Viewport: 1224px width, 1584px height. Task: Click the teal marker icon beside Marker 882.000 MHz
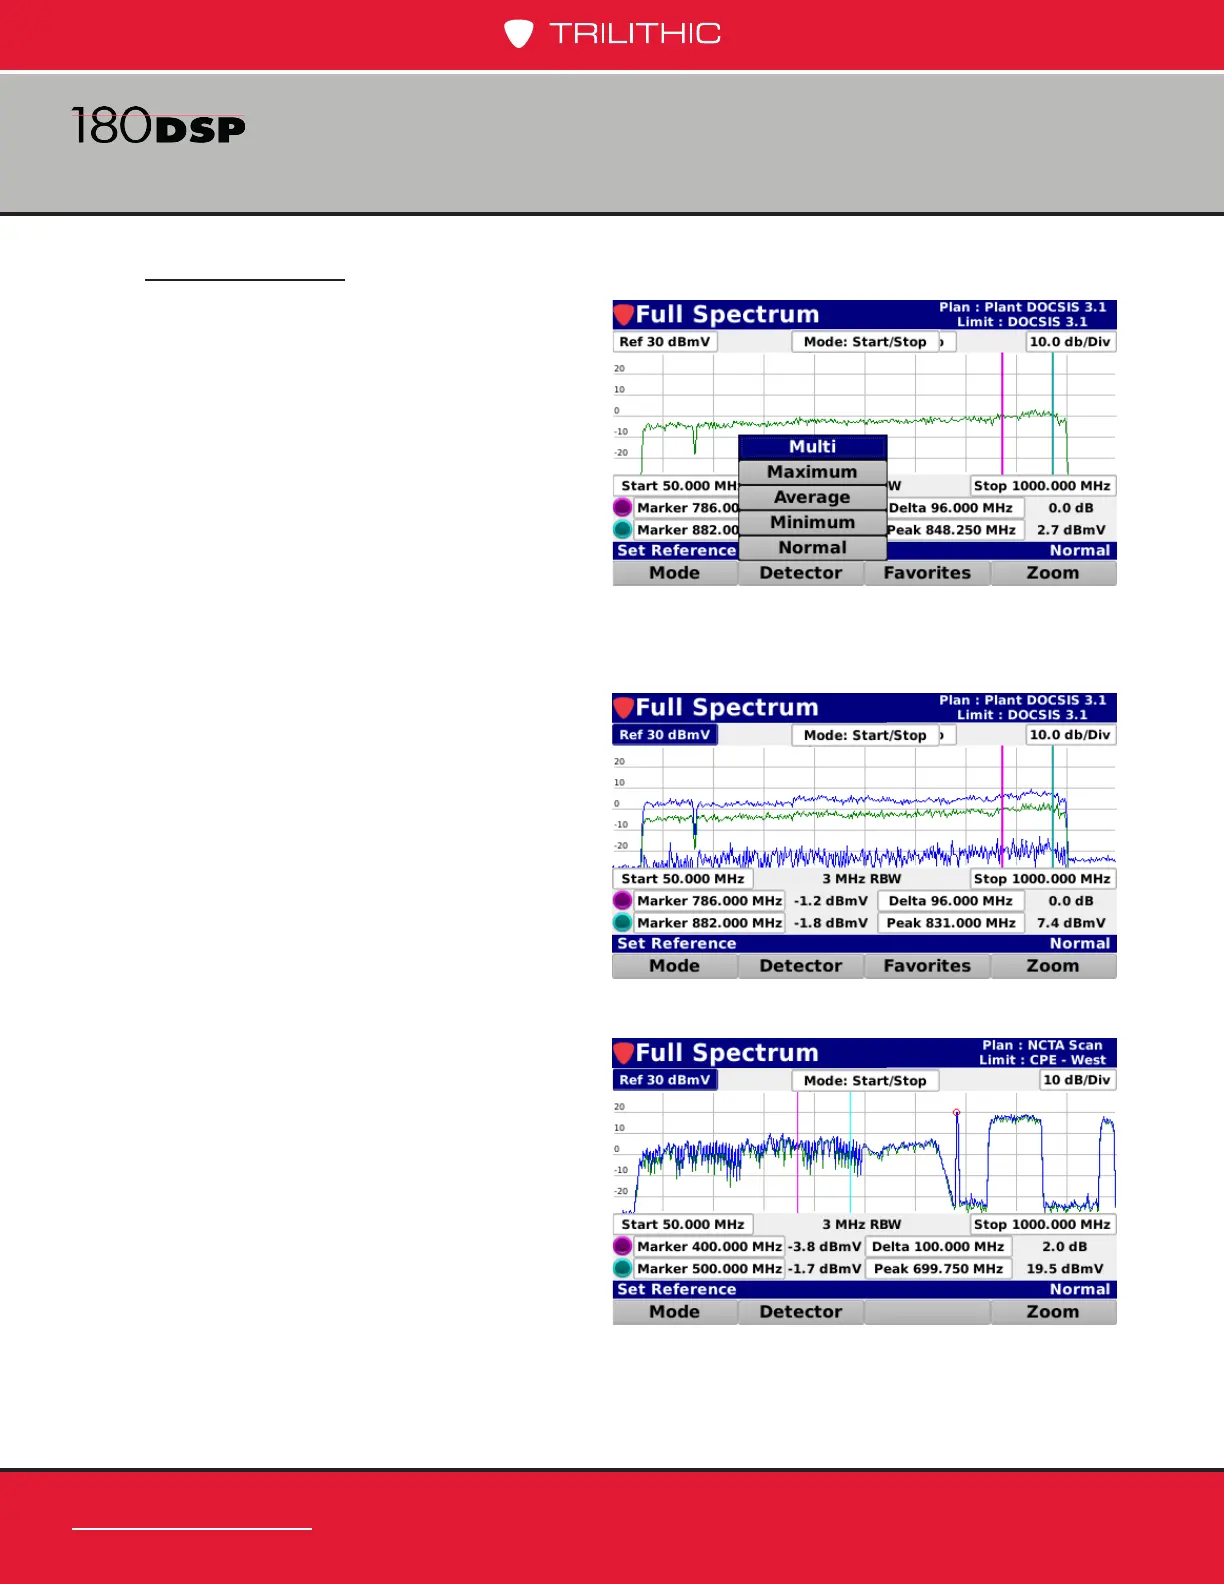pos(623,923)
